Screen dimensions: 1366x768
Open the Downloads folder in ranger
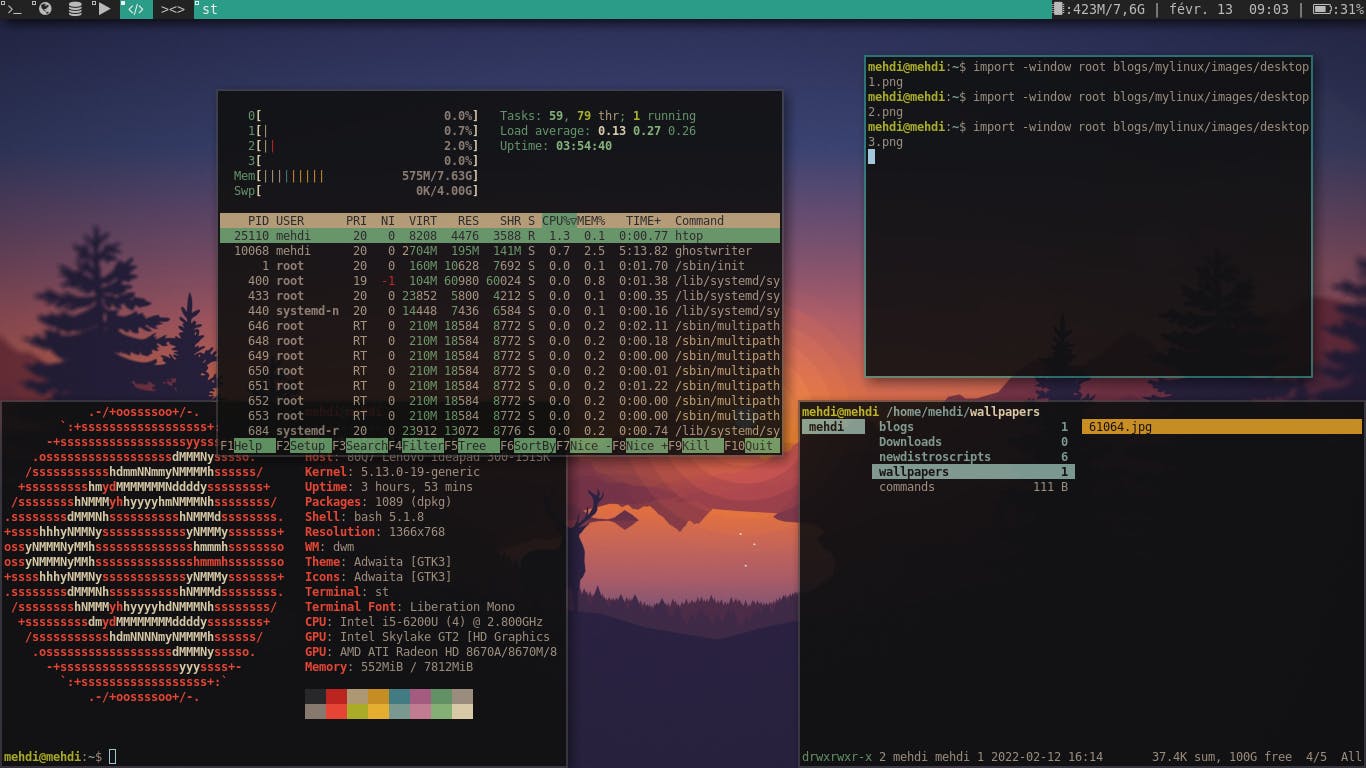tap(972, 442)
